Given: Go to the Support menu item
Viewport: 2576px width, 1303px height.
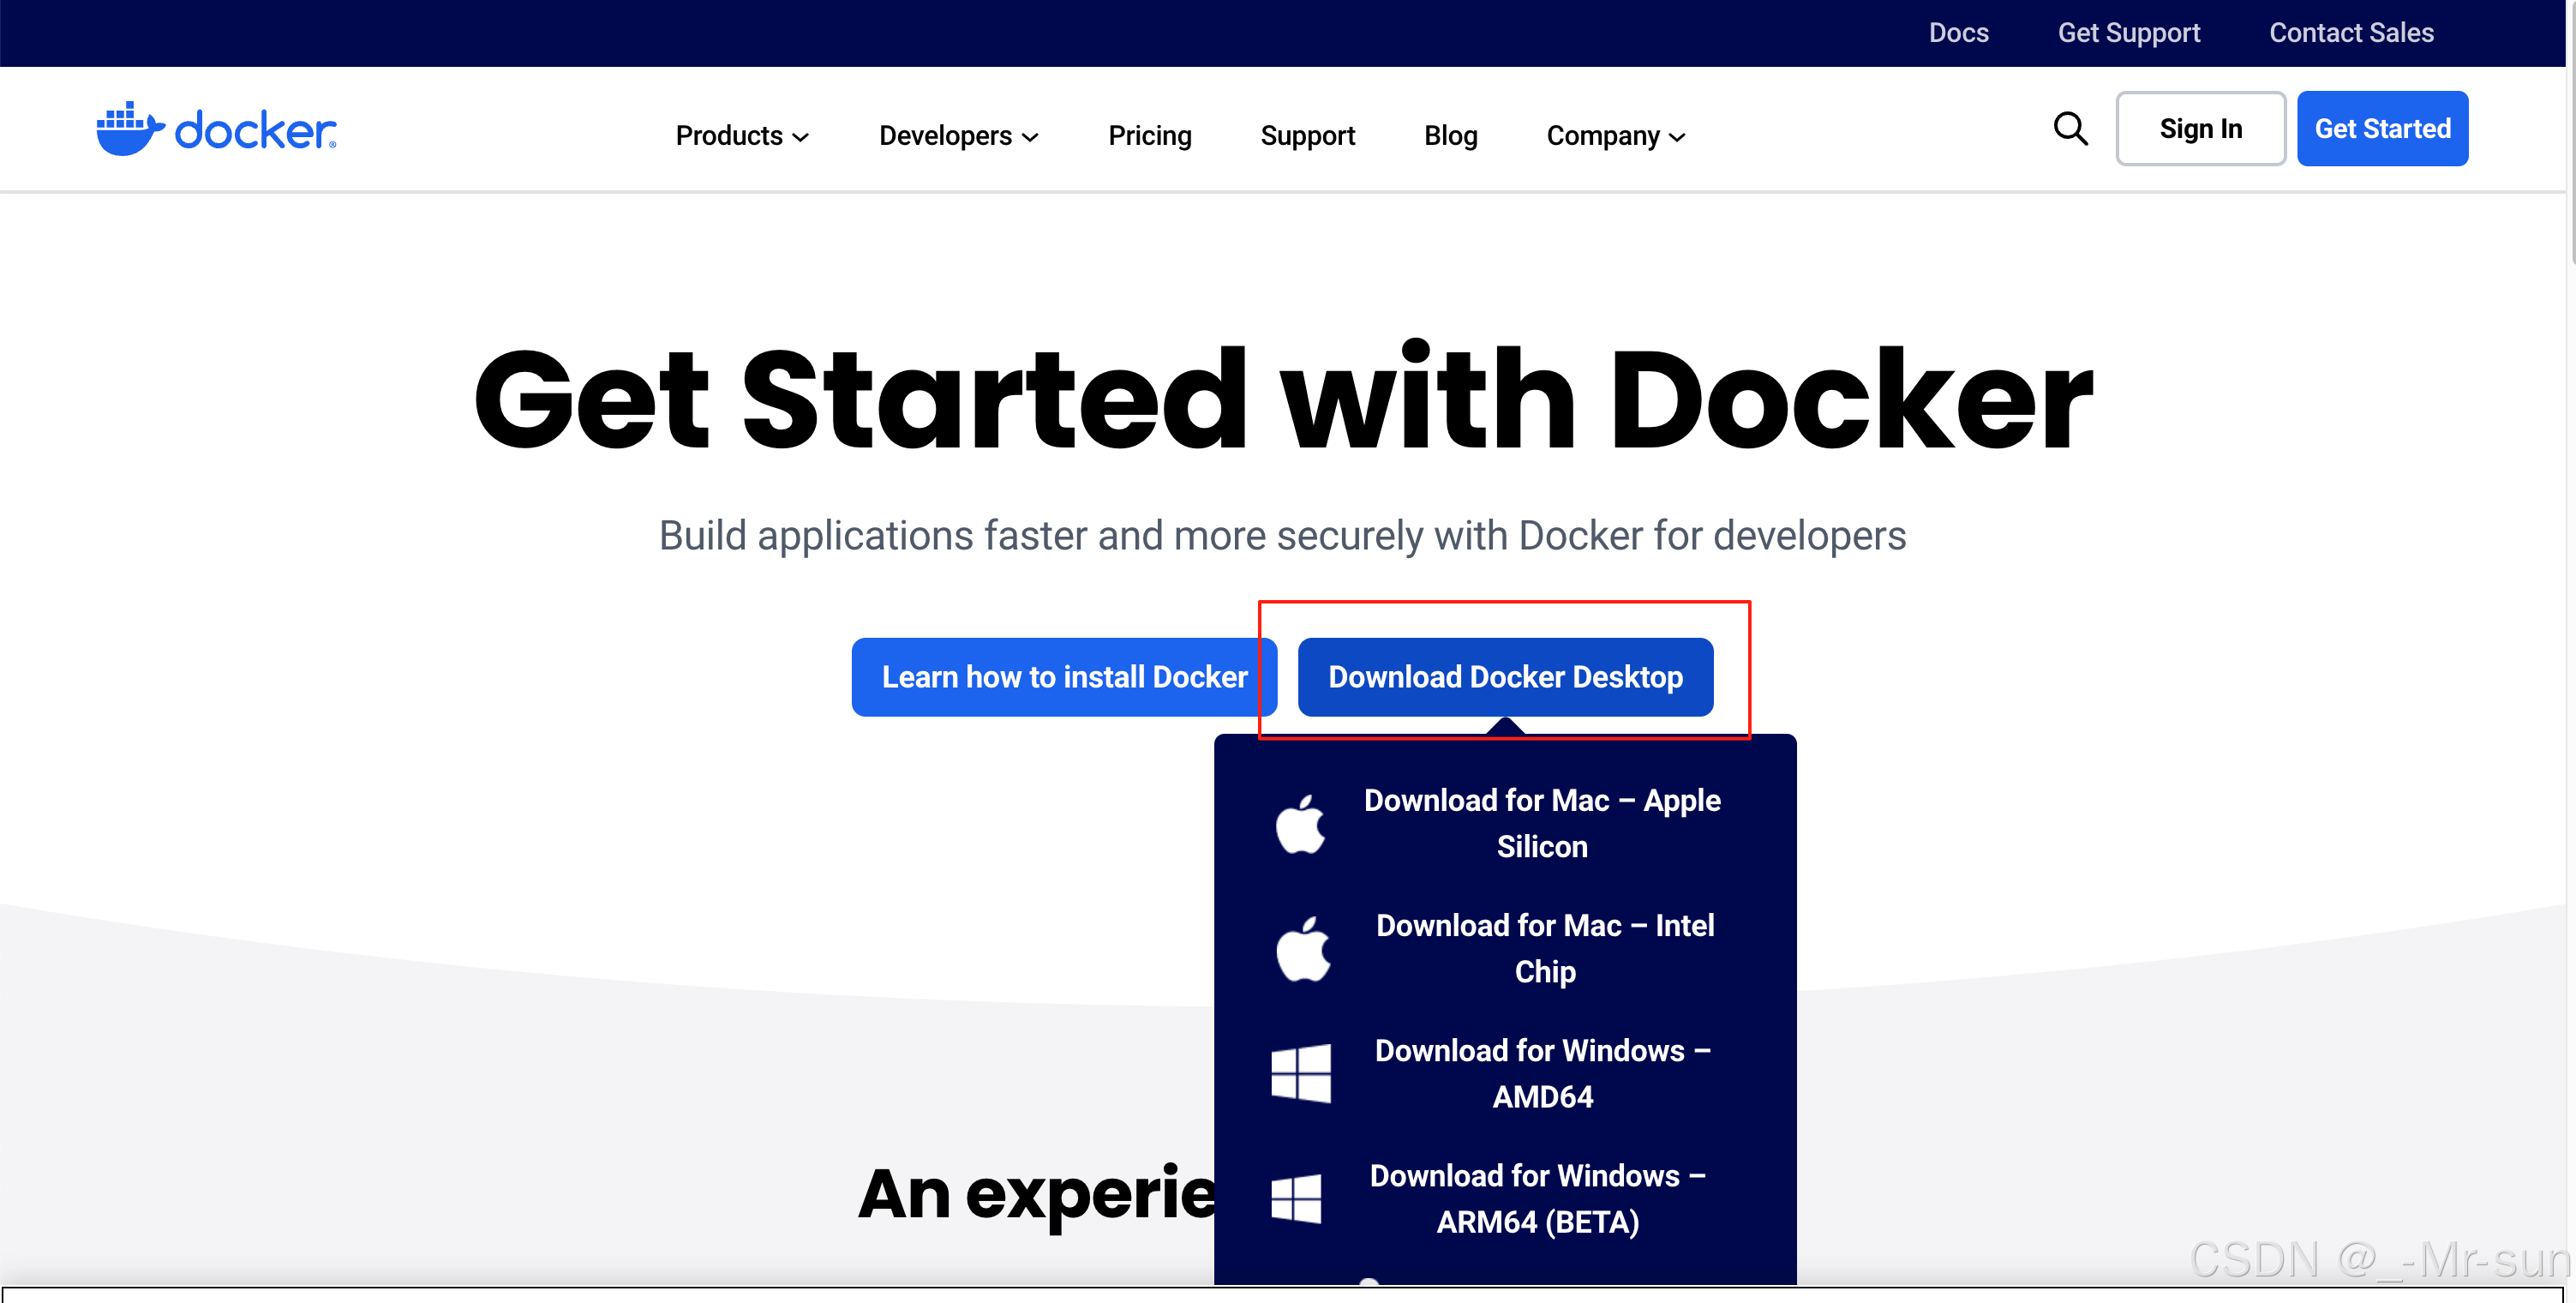Looking at the screenshot, I should pyautogui.click(x=1307, y=135).
